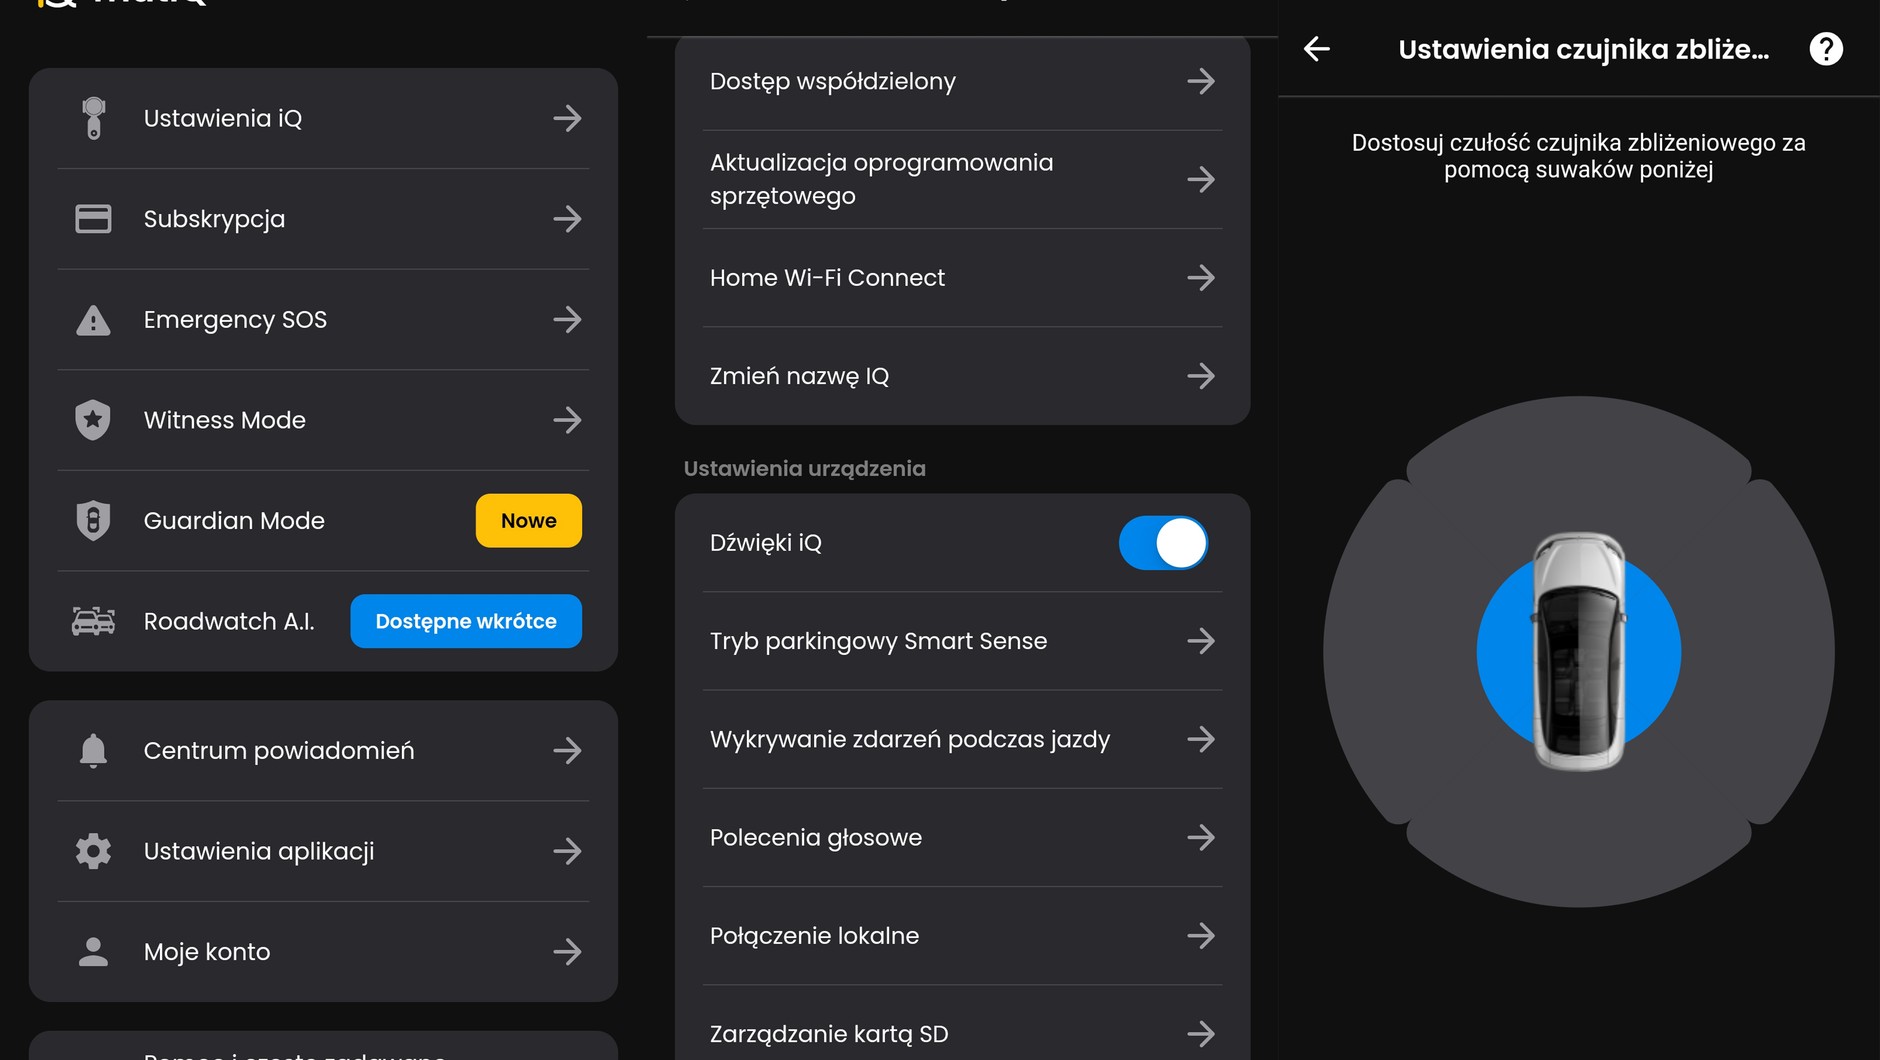The width and height of the screenshot is (1880, 1060).
Task: Open Ustawienia iQ menu entry
Action: pos(323,118)
